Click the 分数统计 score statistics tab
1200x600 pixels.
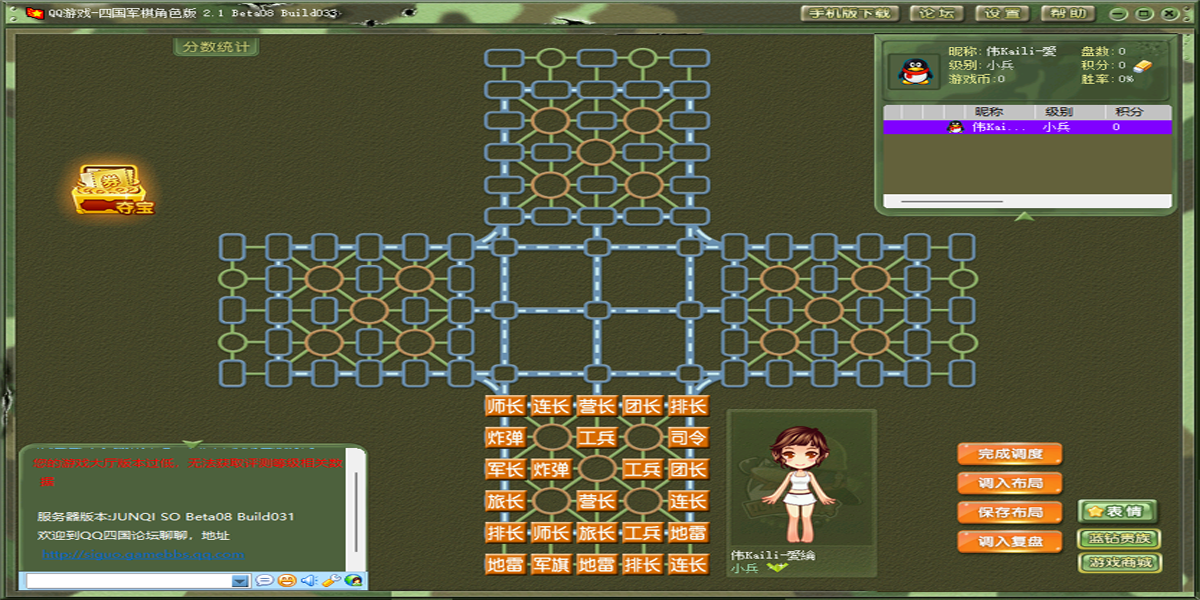coord(216,47)
